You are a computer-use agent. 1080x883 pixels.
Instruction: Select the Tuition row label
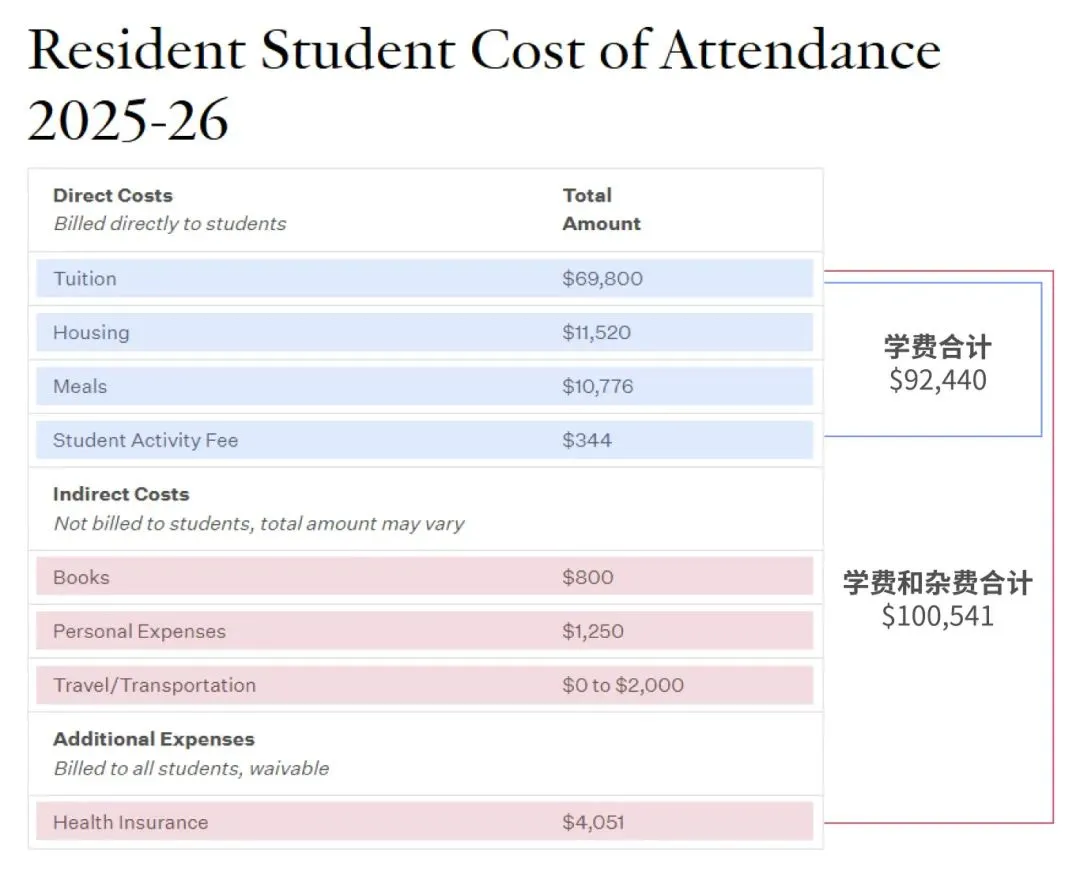tap(85, 279)
